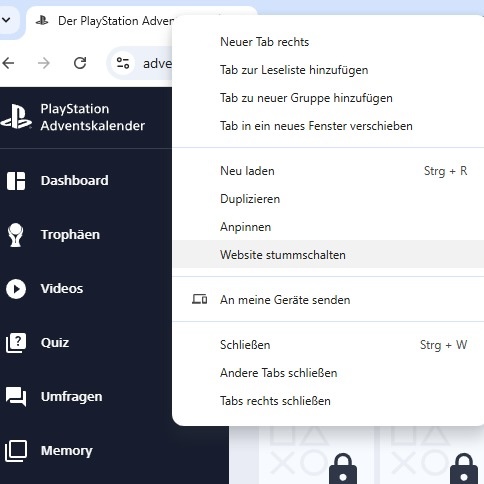Choose Tab zu neuer Gruppe hinzufügen

tap(328, 98)
